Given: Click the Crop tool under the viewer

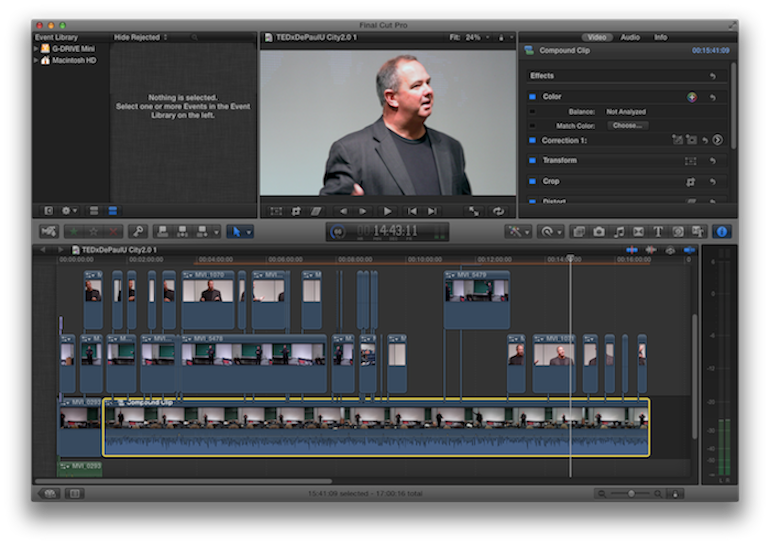Looking at the screenshot, I should click(x=296, y=211).
